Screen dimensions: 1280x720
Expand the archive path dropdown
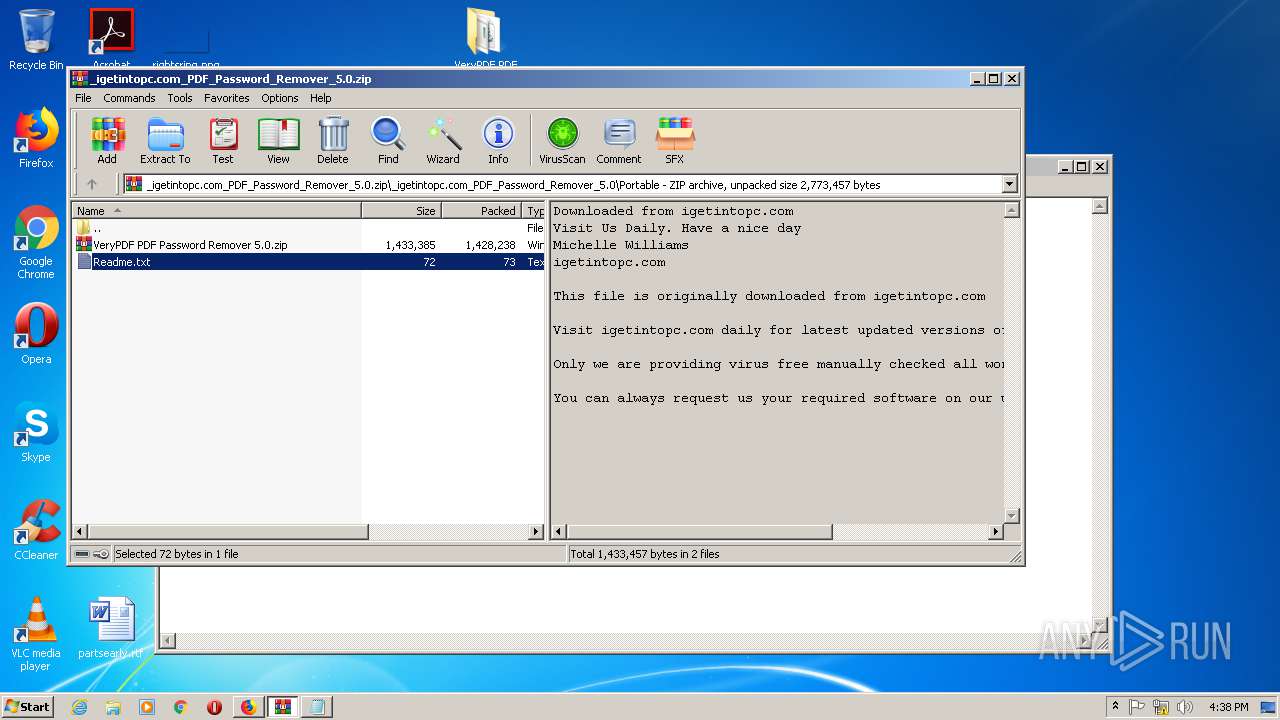(1009, 184)
